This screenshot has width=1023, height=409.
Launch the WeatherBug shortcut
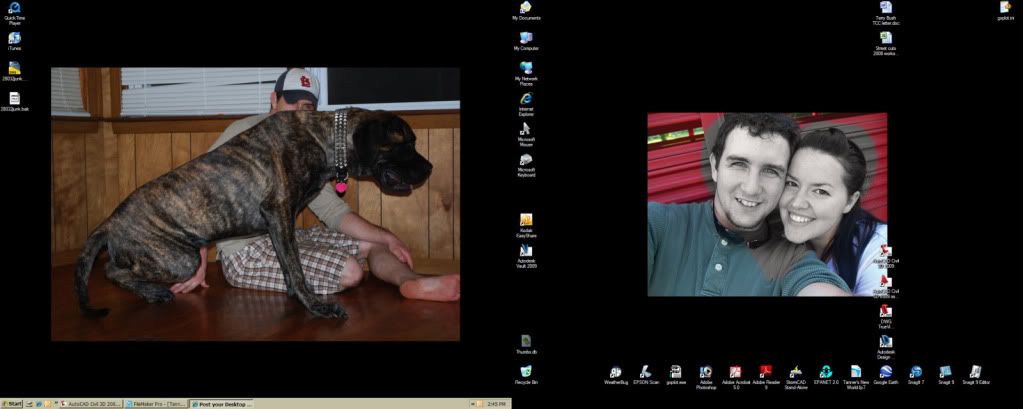pyautogui.click(x=615, y=375)
